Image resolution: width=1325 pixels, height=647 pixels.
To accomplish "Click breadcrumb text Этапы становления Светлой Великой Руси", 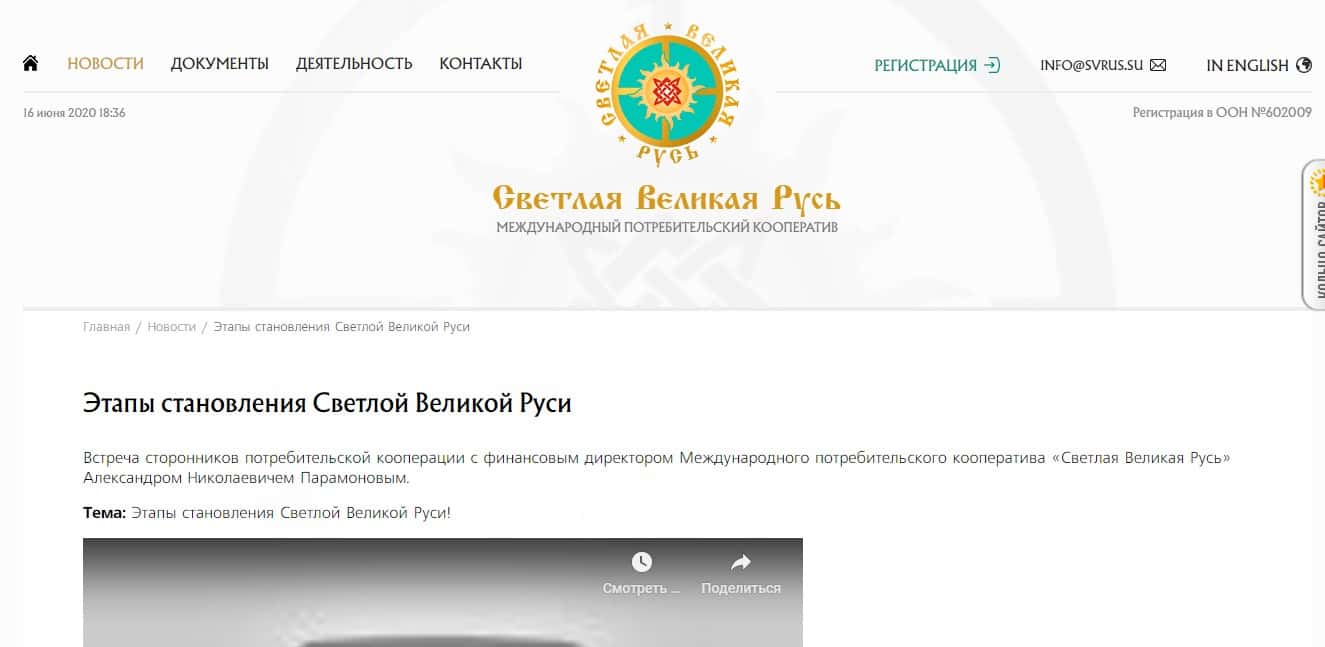I will 341,327.
